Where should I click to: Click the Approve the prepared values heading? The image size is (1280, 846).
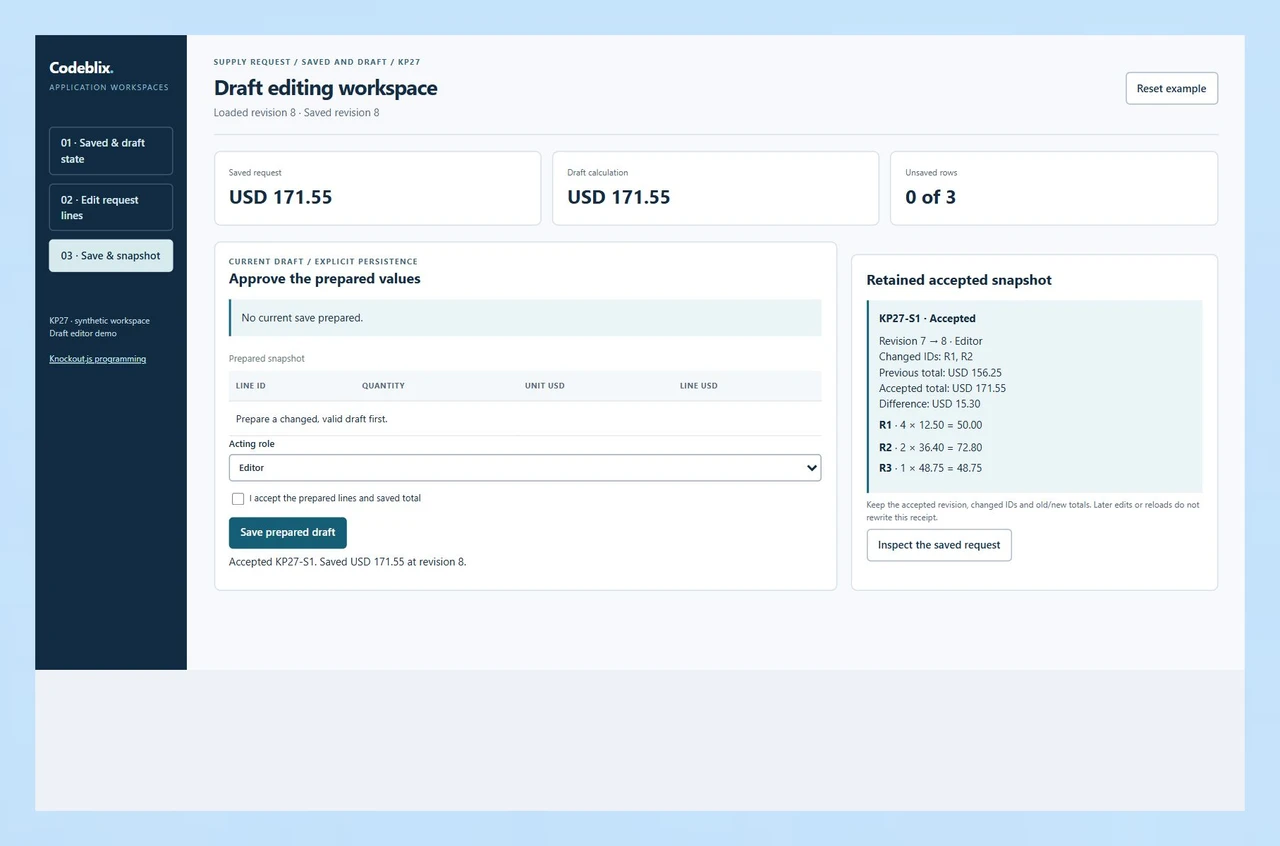[325, 279]
